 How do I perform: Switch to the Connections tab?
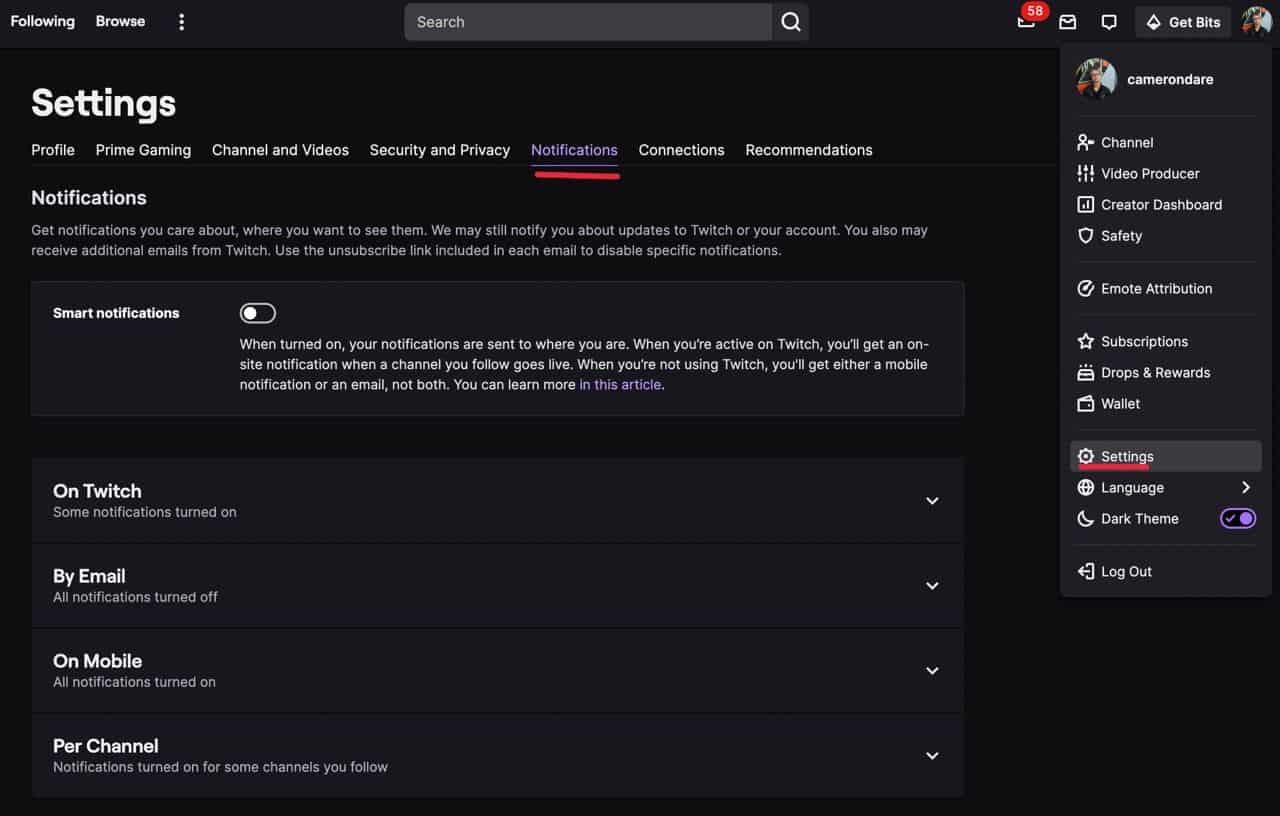pyautogui.click(x=681, y=150)
